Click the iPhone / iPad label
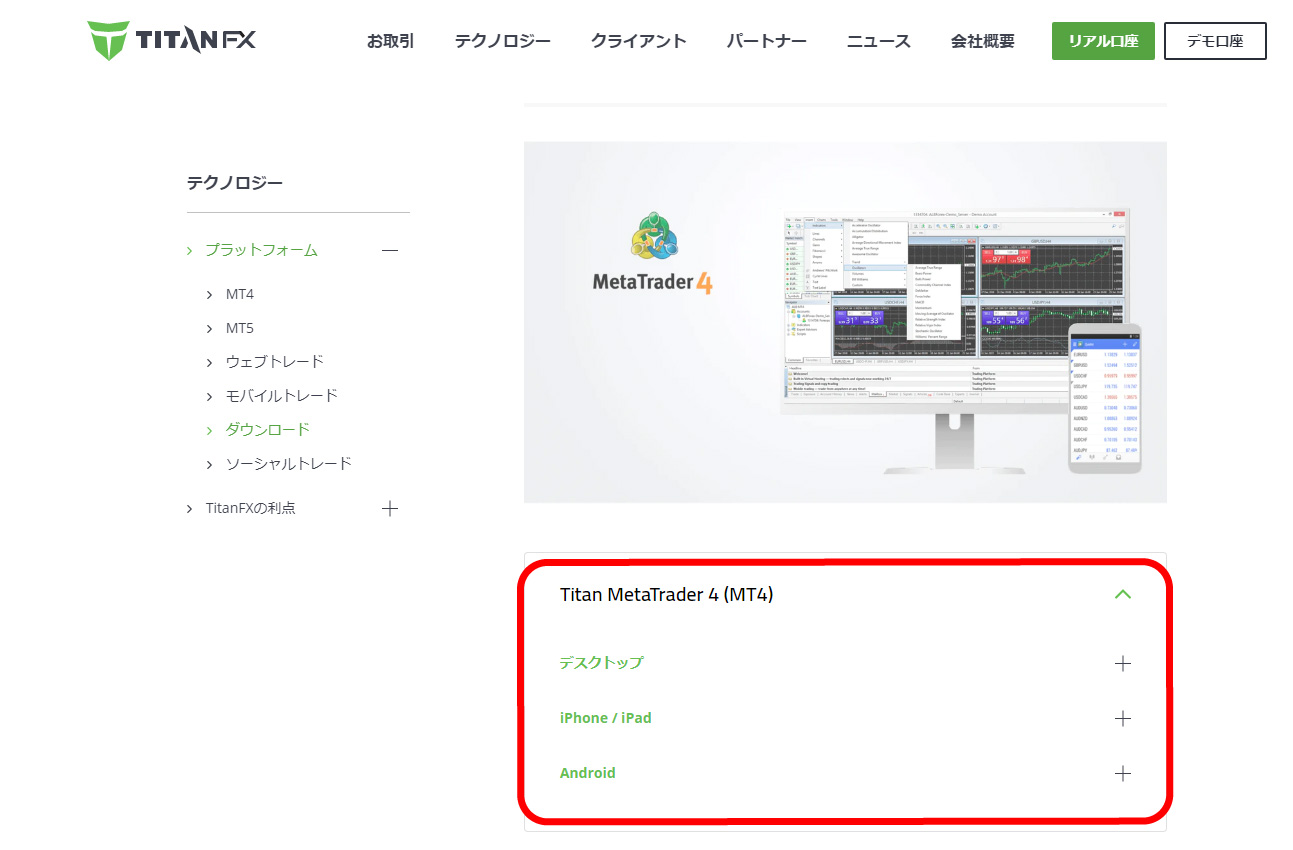The width and height of the screenshot is (1293, 850). 606,718
